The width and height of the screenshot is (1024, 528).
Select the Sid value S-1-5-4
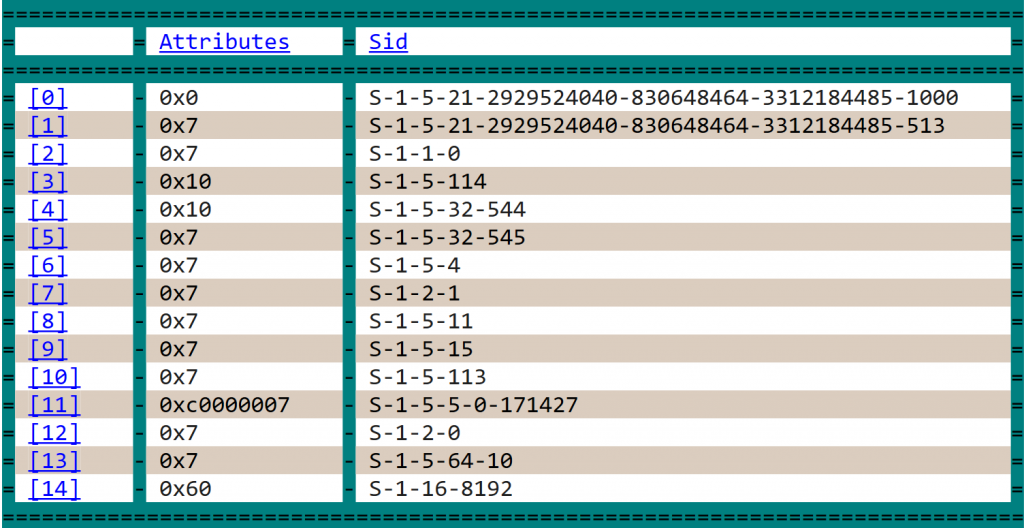[415, 266]
